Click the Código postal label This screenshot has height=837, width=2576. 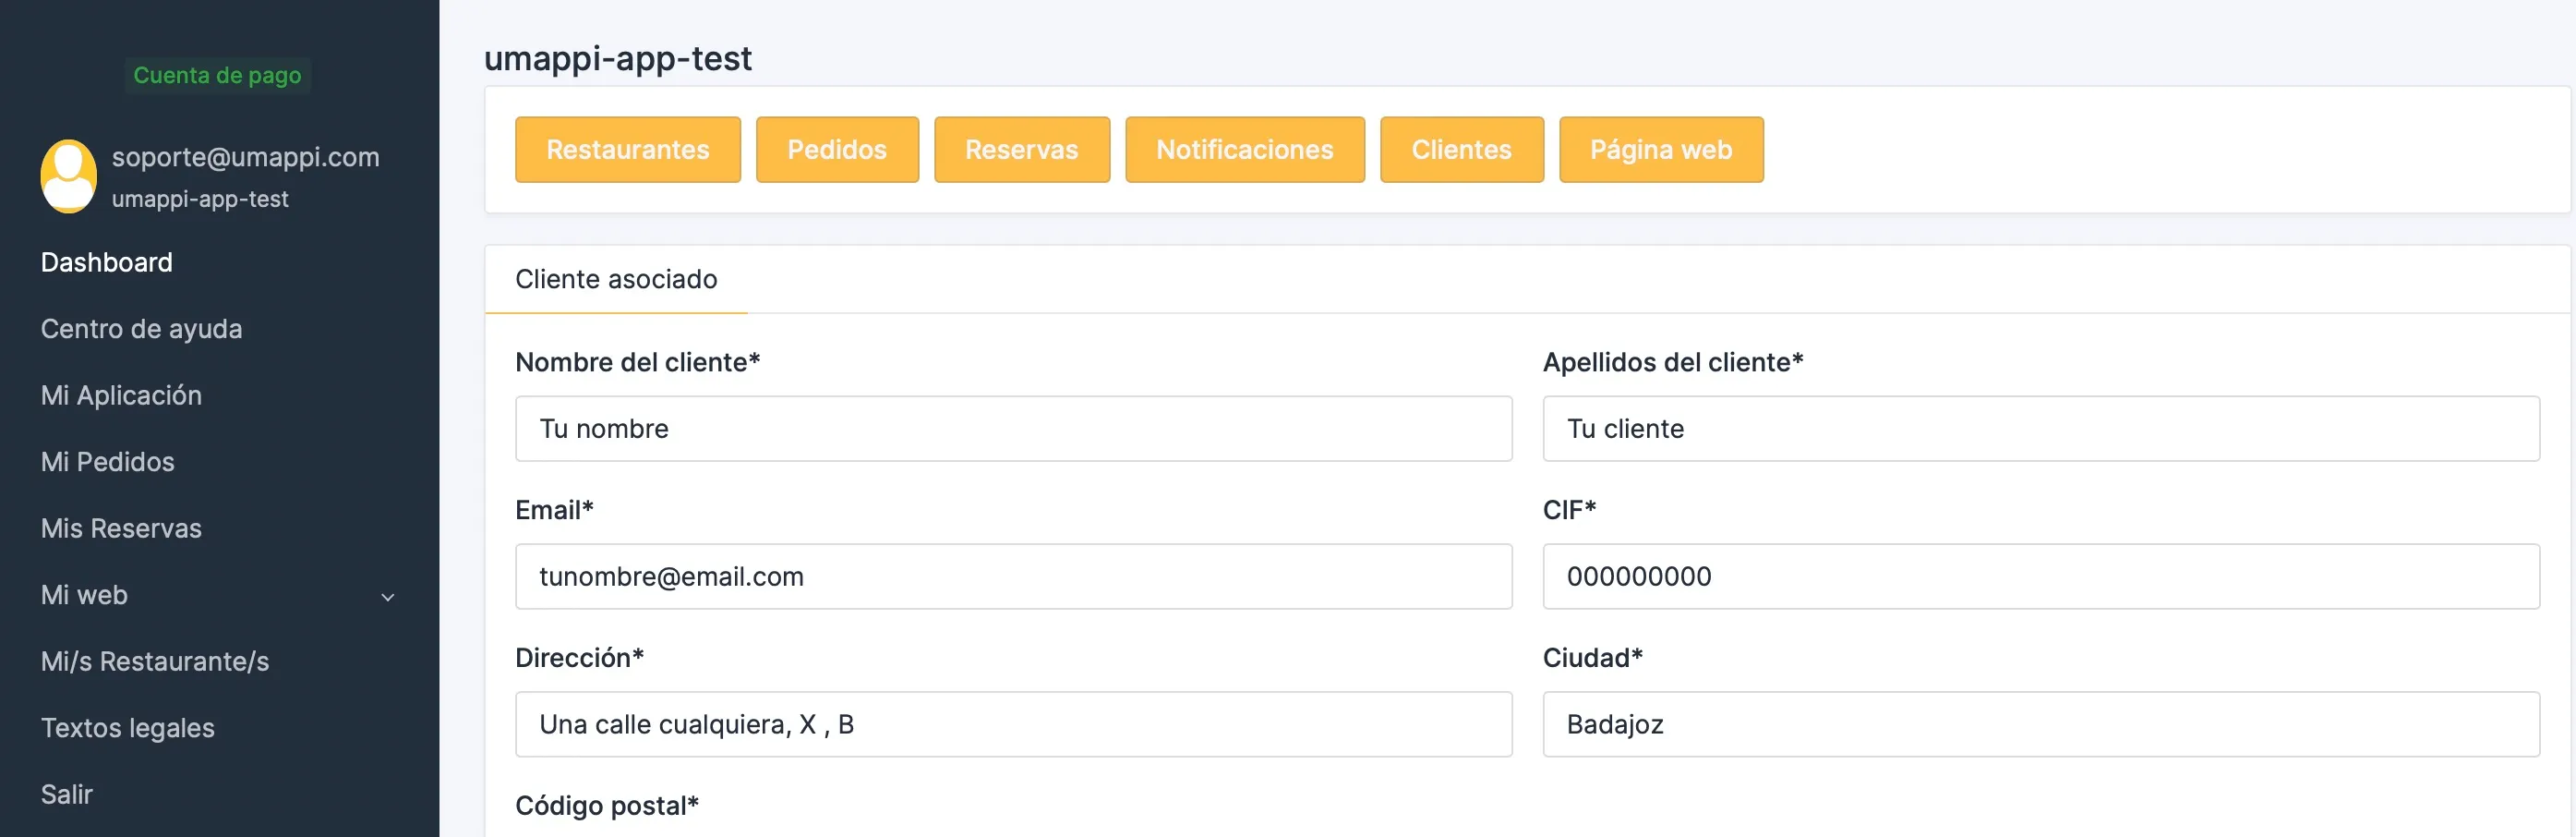coord(607,806)
